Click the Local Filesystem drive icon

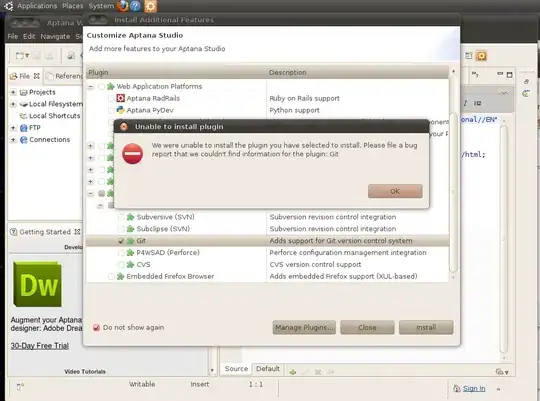pyautogui.click(x=23, y=104)
